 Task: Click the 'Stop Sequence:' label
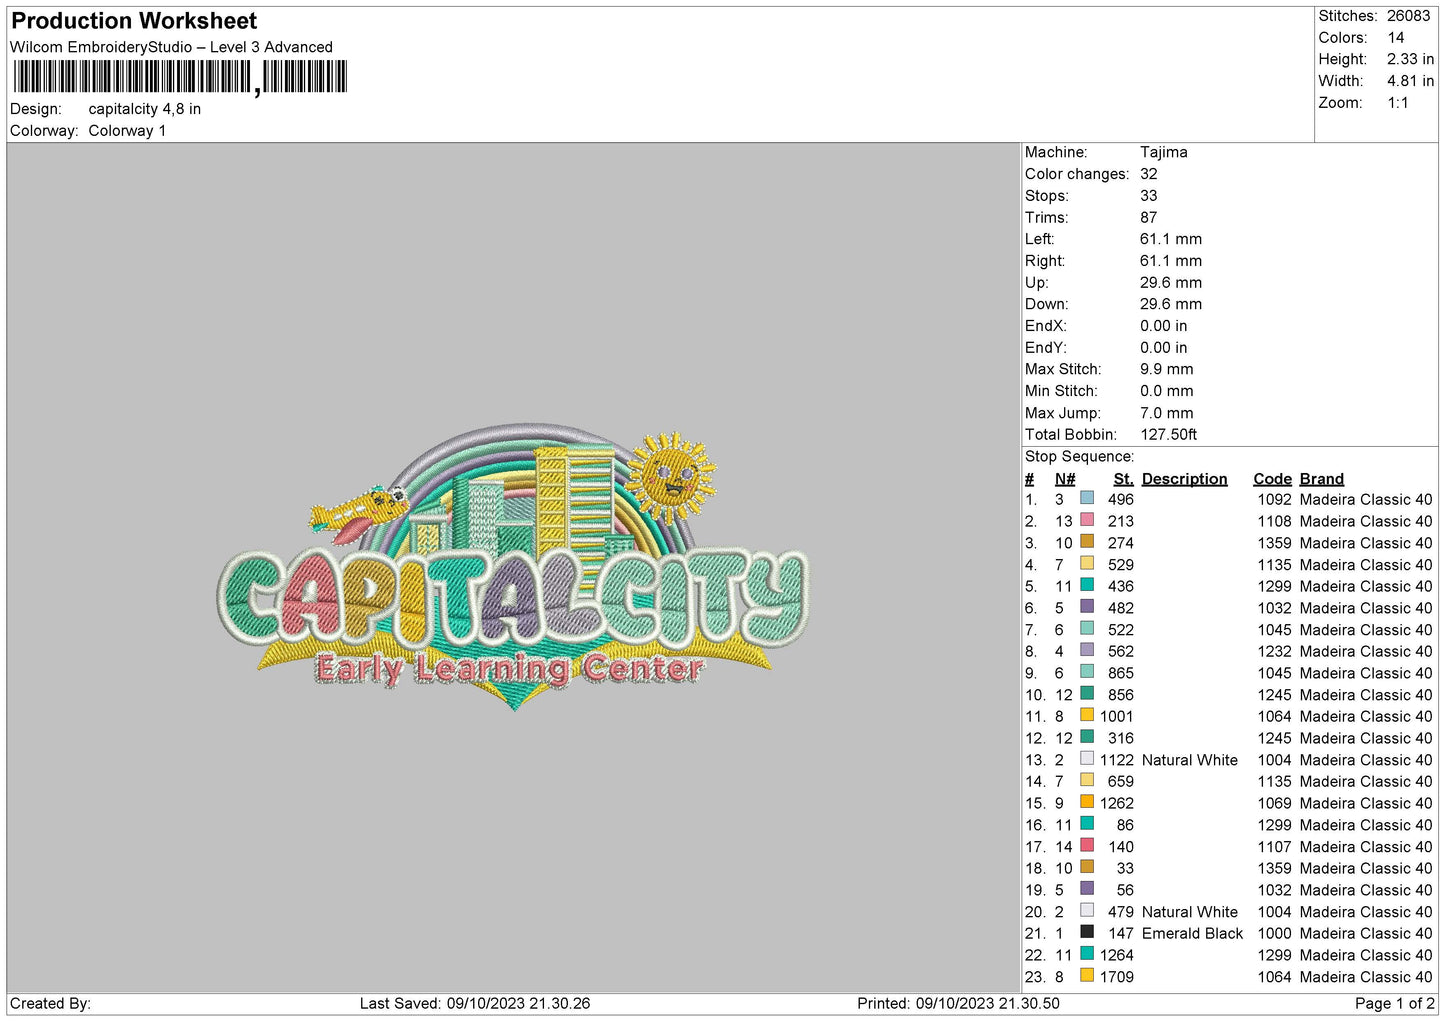[1080, 457]
